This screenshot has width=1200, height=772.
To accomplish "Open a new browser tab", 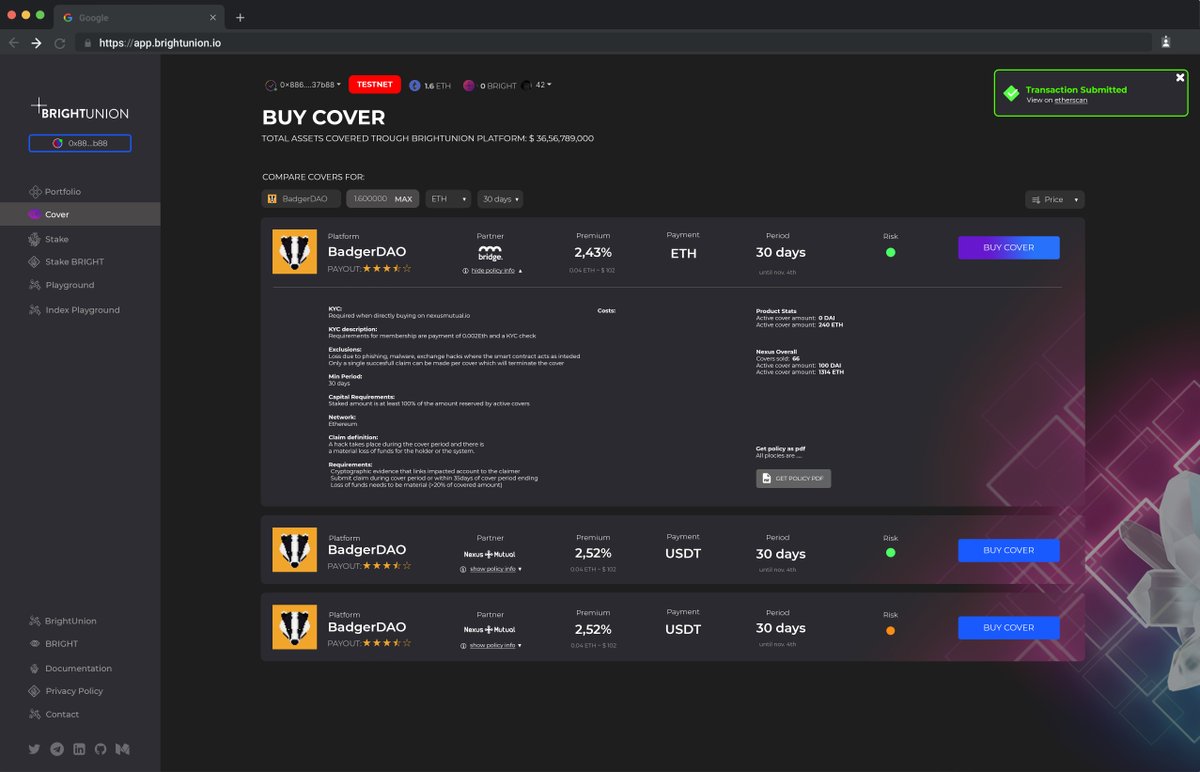I will tap(240, 17).
